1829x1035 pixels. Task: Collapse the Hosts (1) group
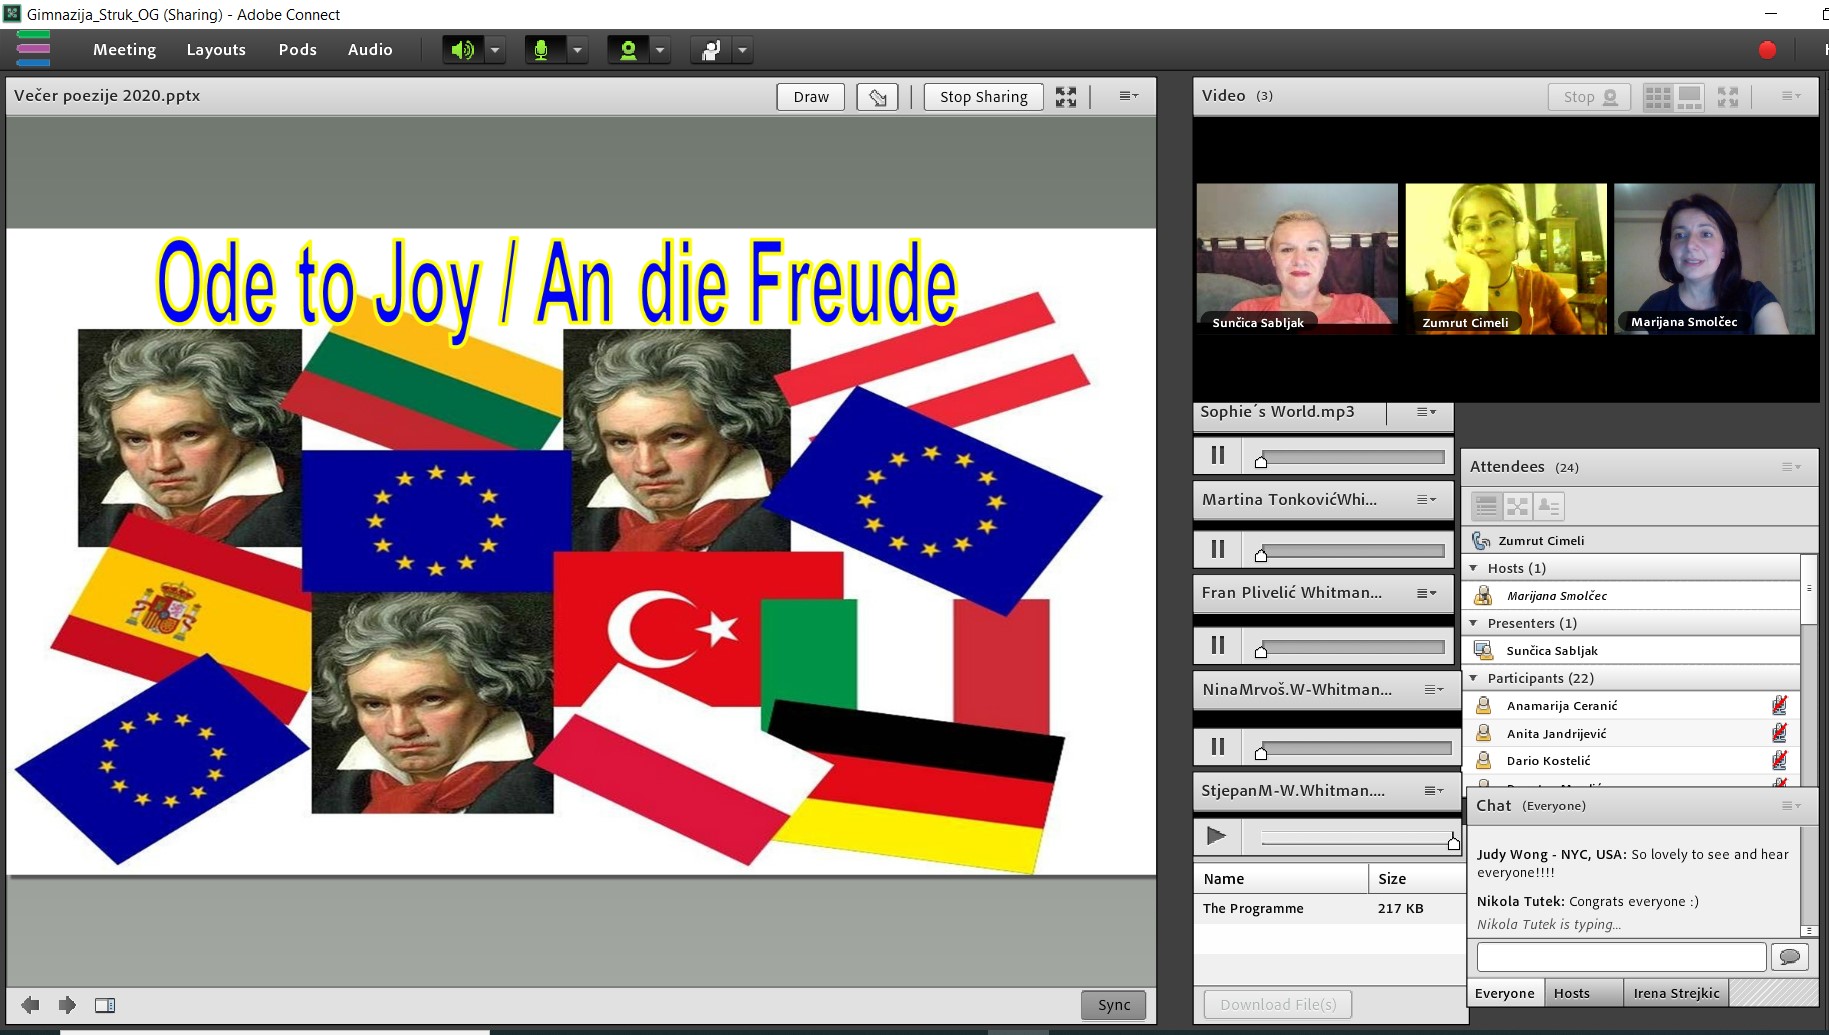1473,568
